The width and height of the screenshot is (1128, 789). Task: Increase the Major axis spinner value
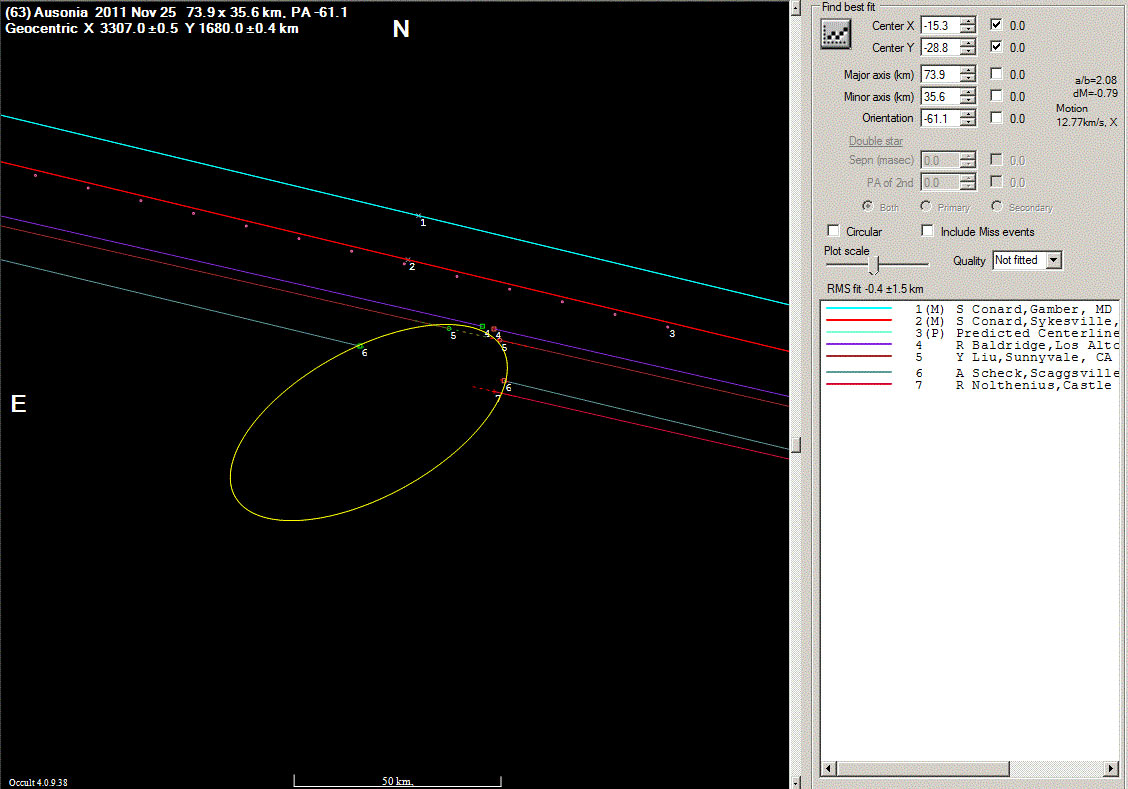(x=968, y=70)
